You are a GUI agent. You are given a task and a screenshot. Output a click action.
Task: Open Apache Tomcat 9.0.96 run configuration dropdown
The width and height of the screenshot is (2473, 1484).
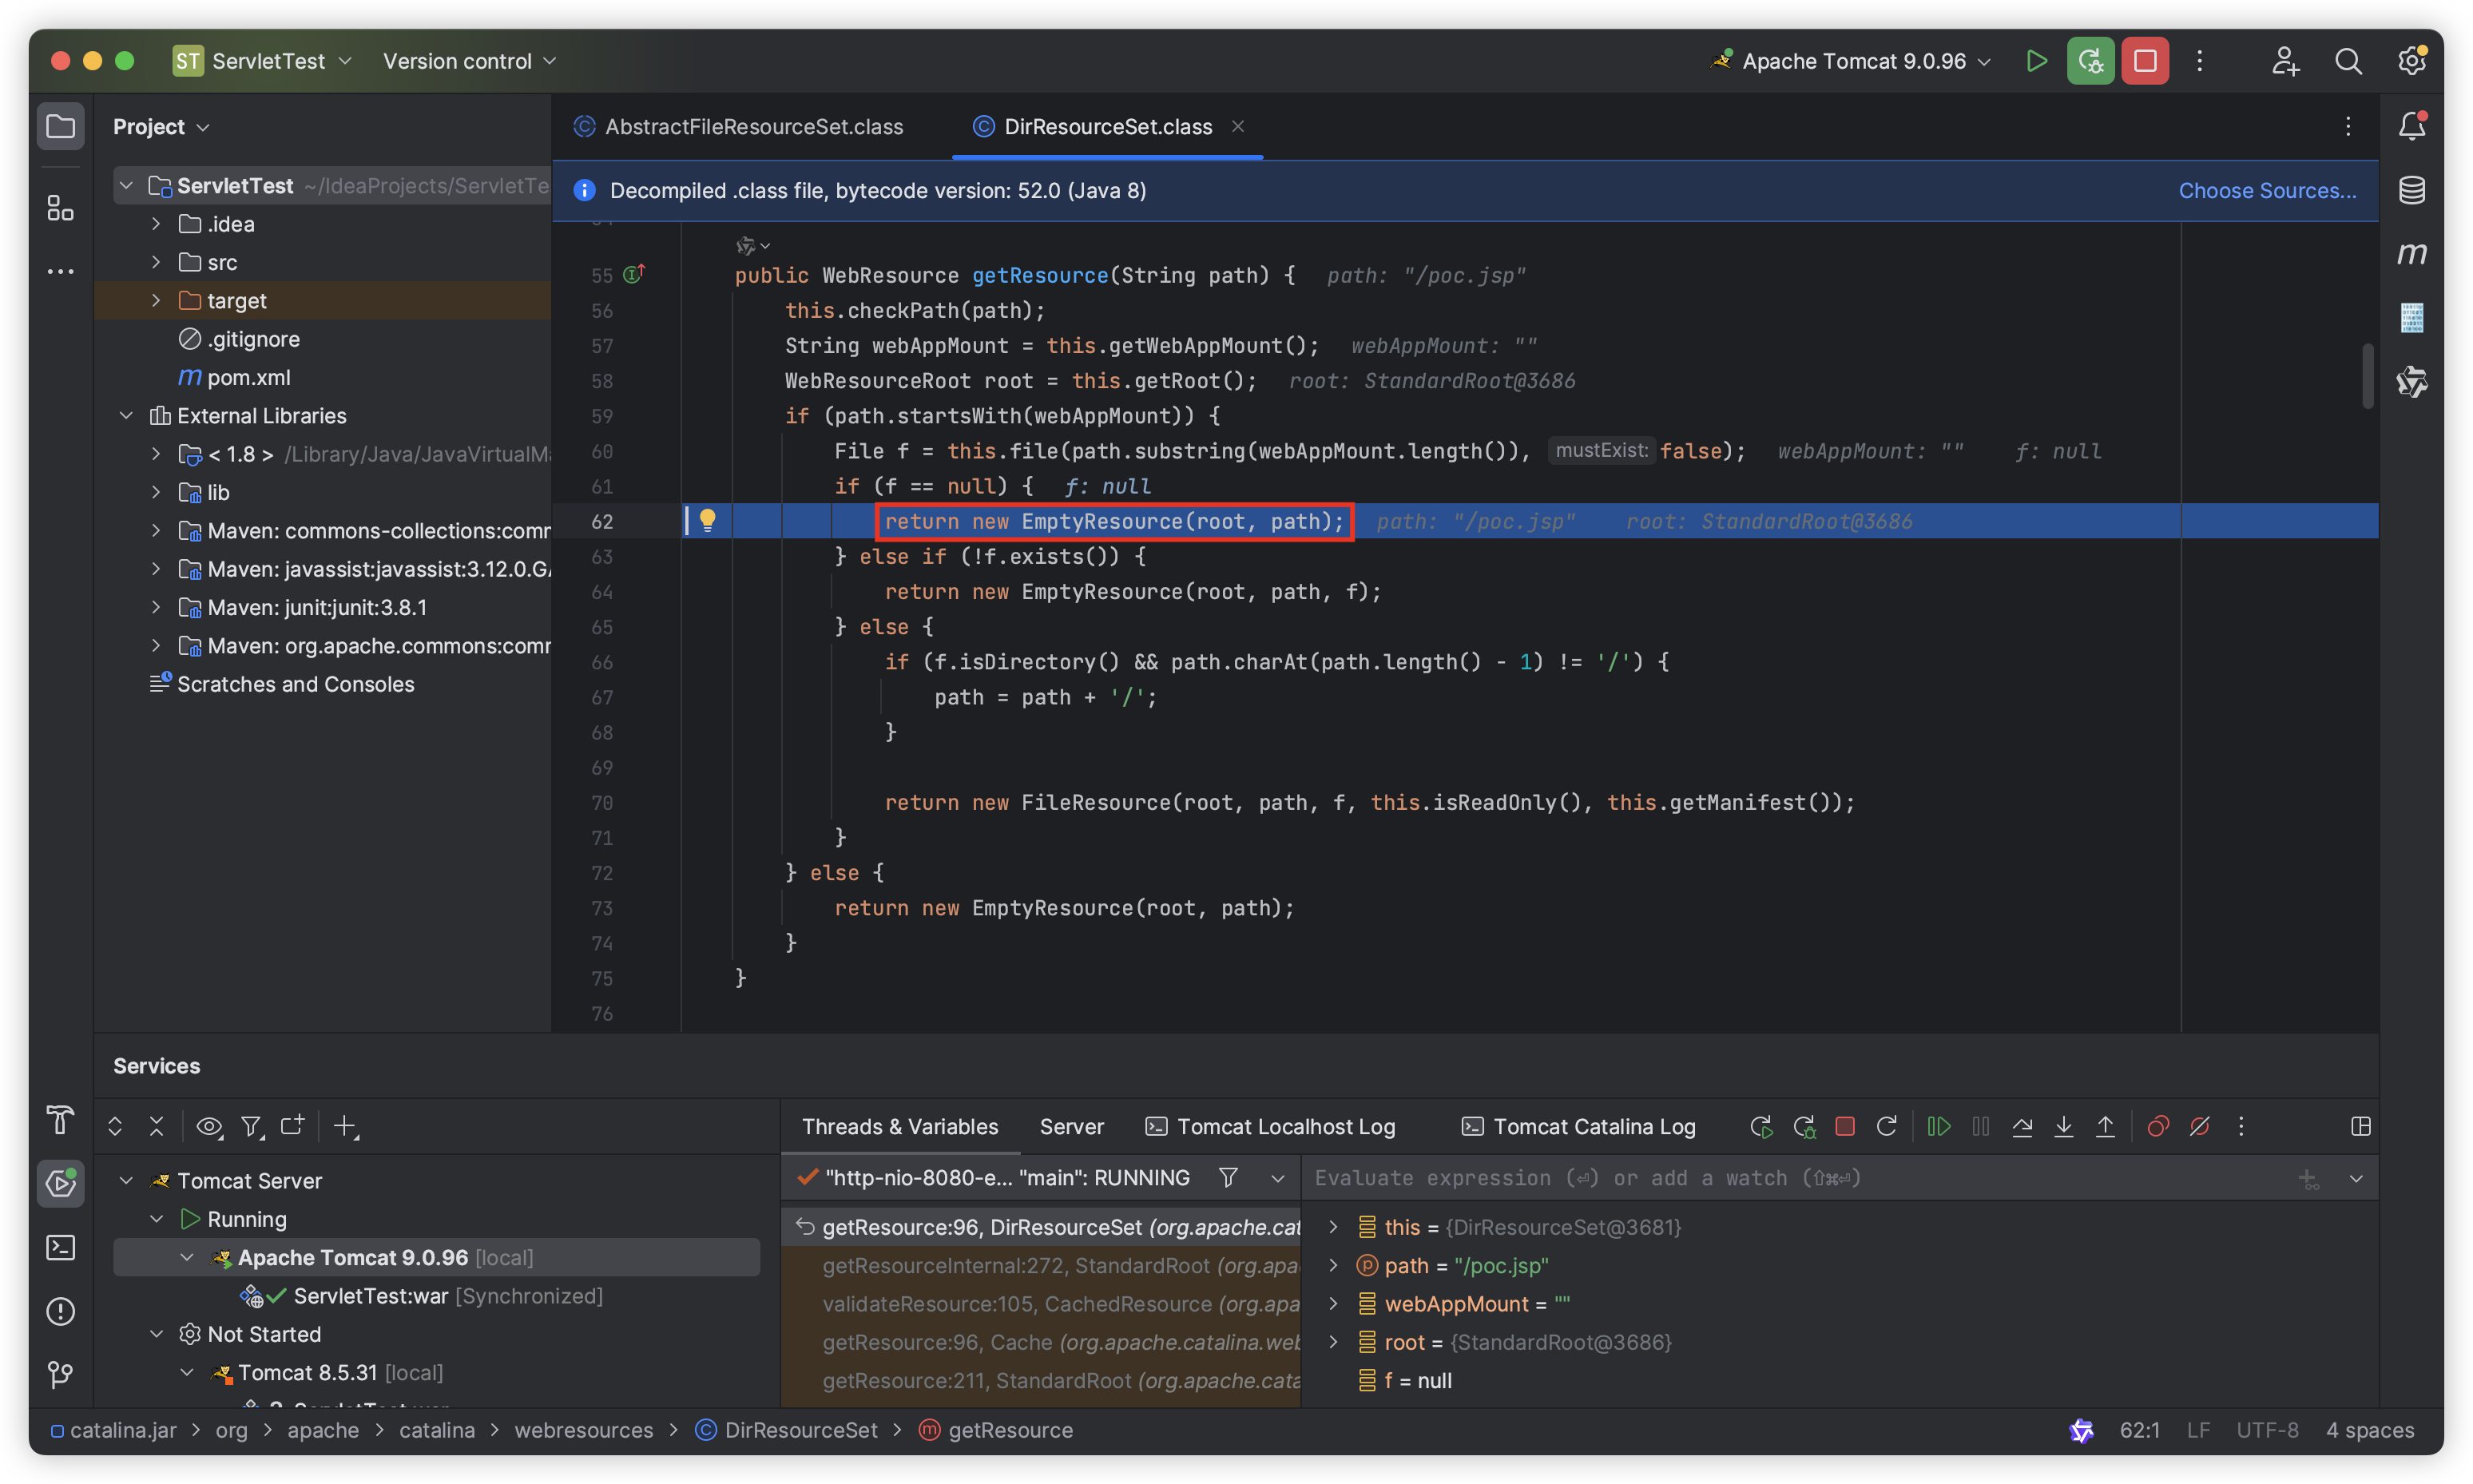pyautogui.click(x=1853, y=61)
